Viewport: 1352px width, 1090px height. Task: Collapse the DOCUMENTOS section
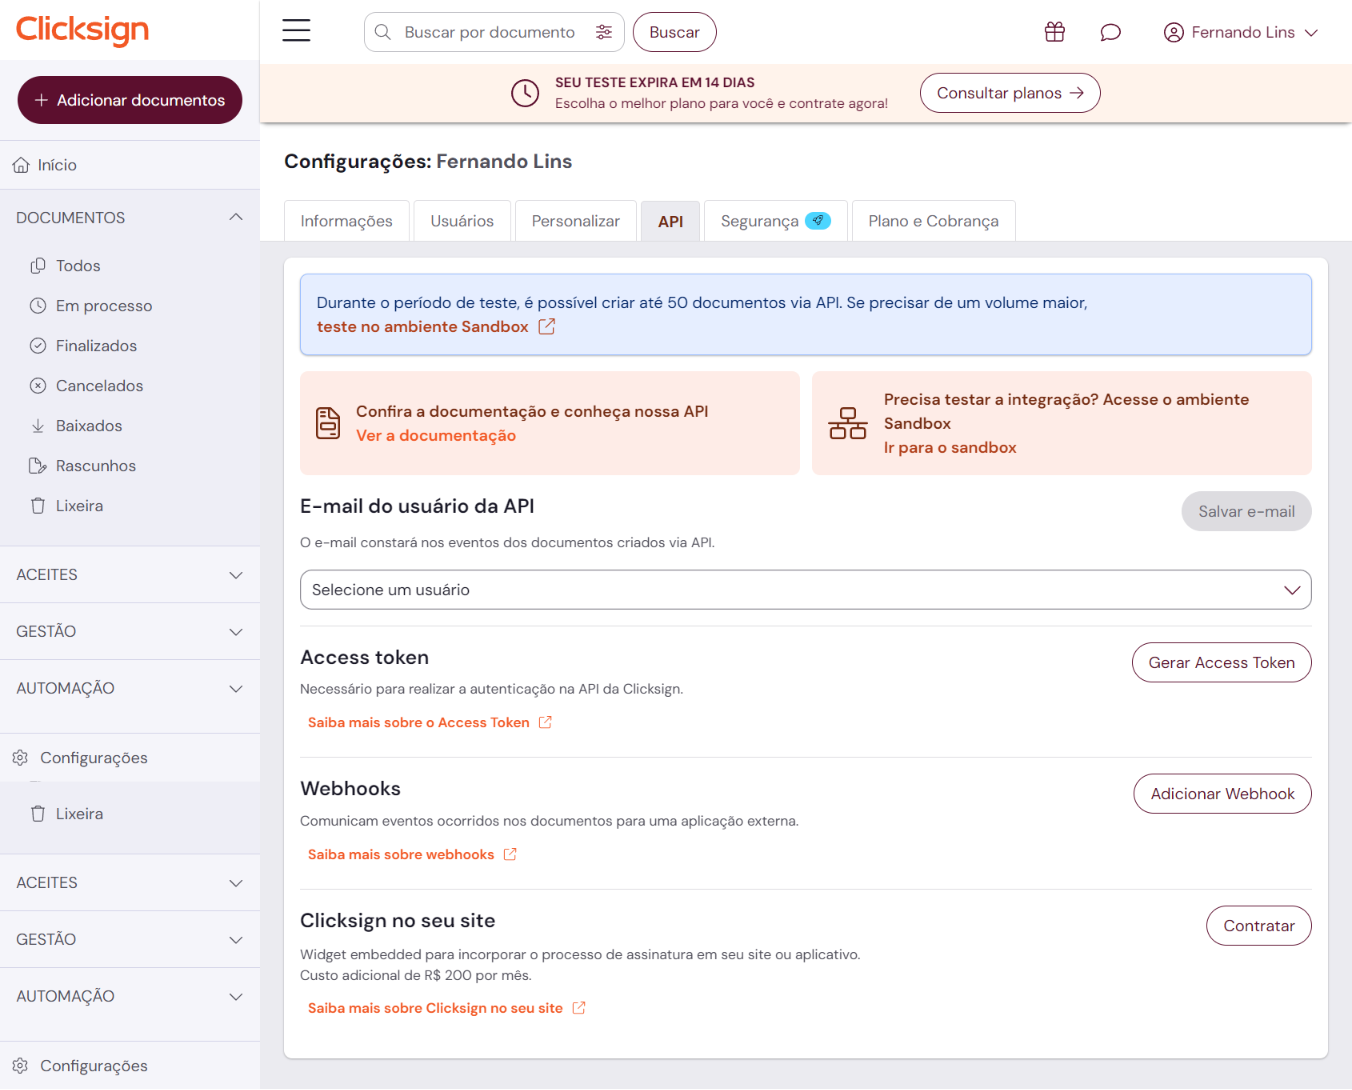point(236,218)
